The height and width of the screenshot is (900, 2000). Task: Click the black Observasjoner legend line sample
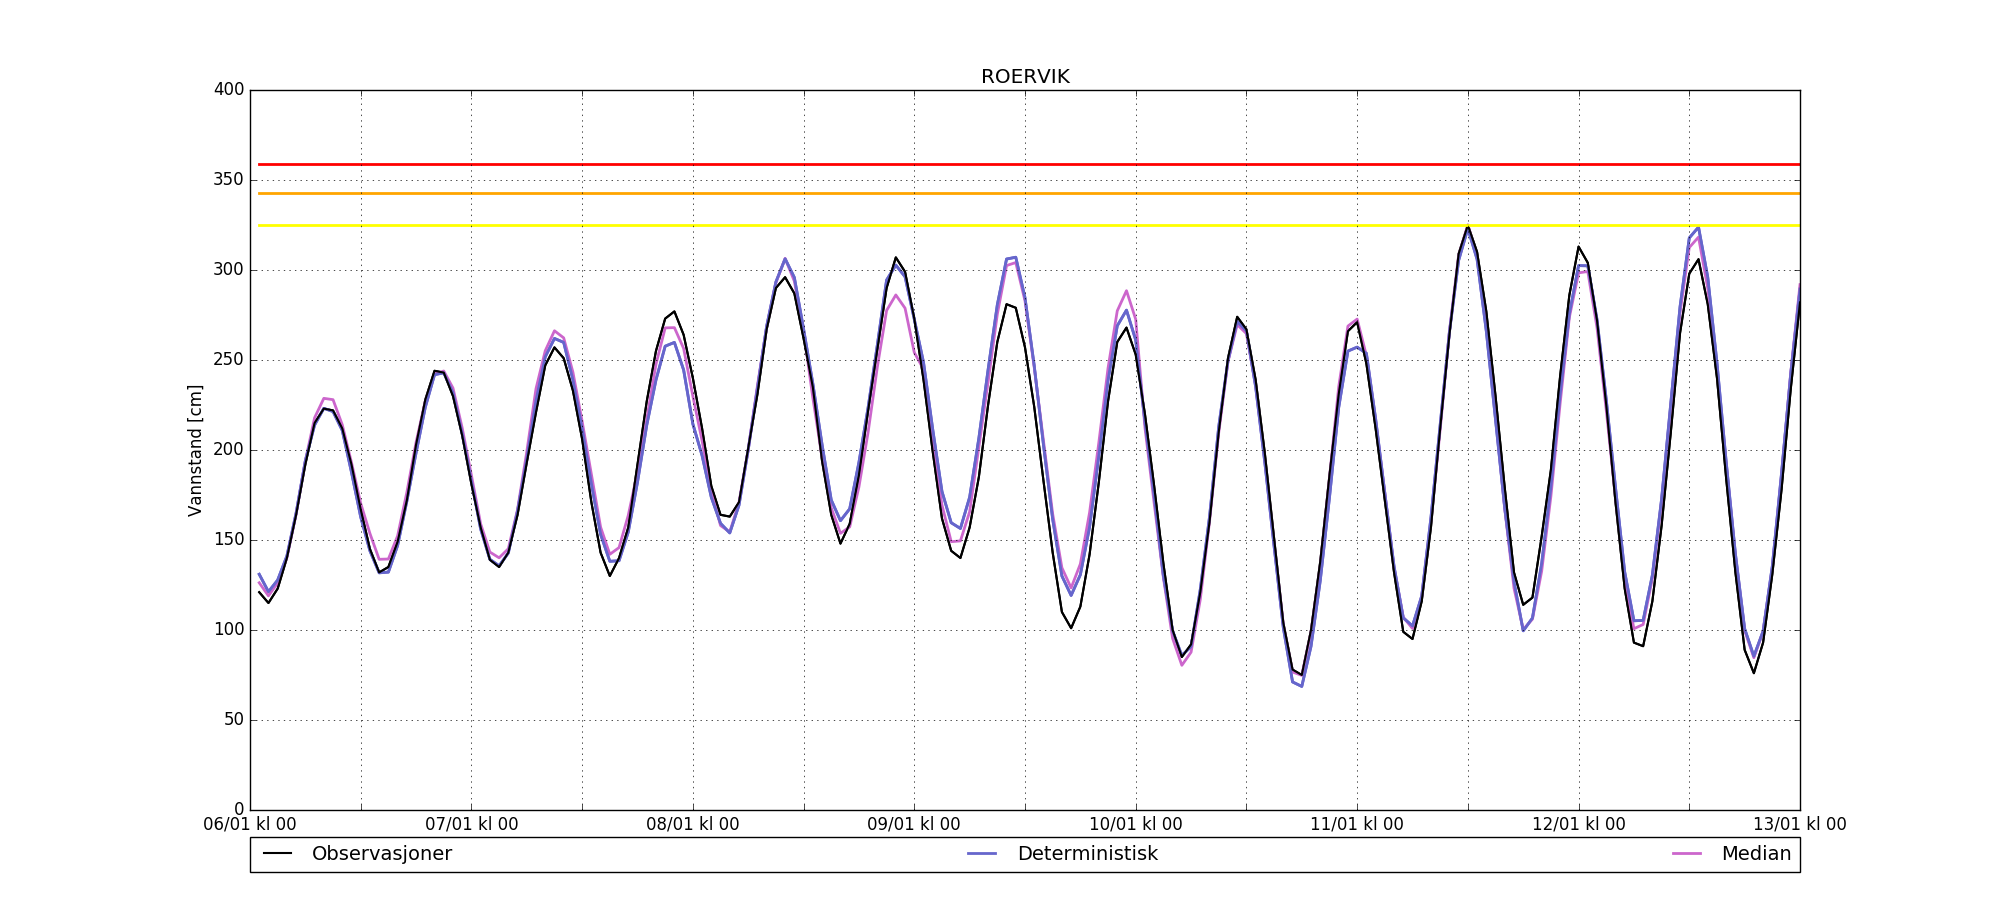[x=277, y=854]
